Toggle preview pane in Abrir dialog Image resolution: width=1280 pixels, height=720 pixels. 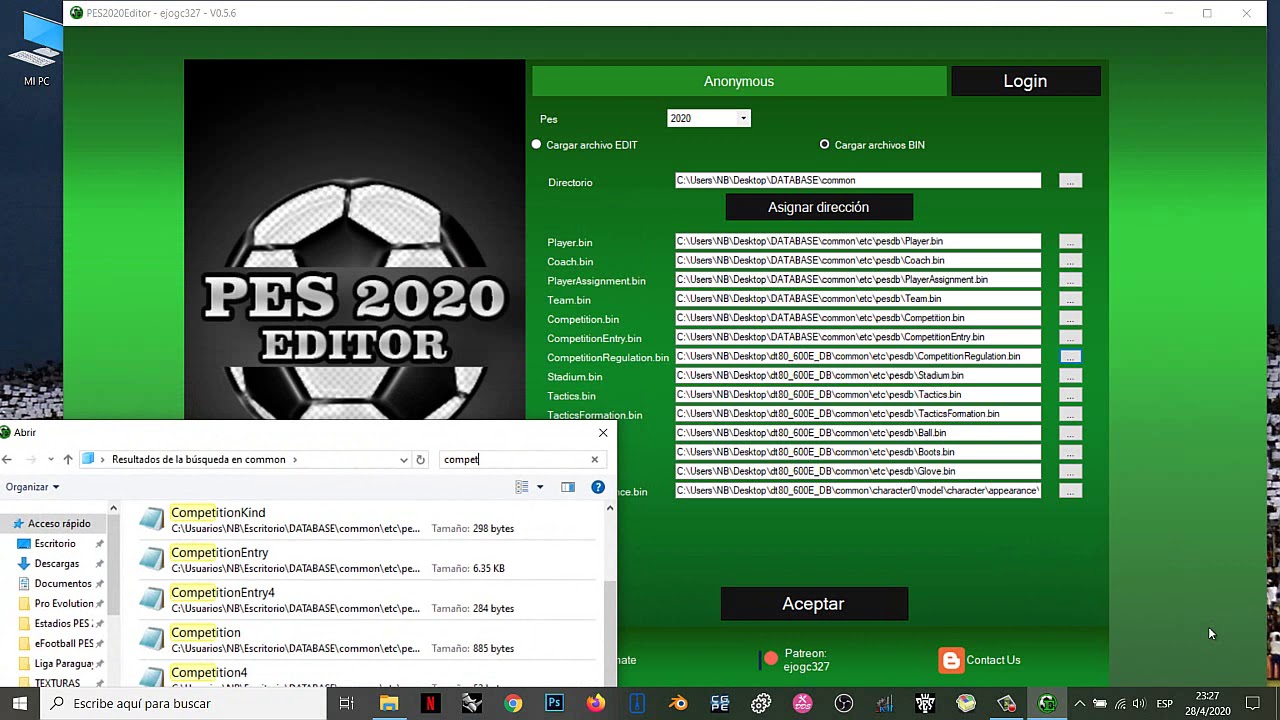[568, 487]
